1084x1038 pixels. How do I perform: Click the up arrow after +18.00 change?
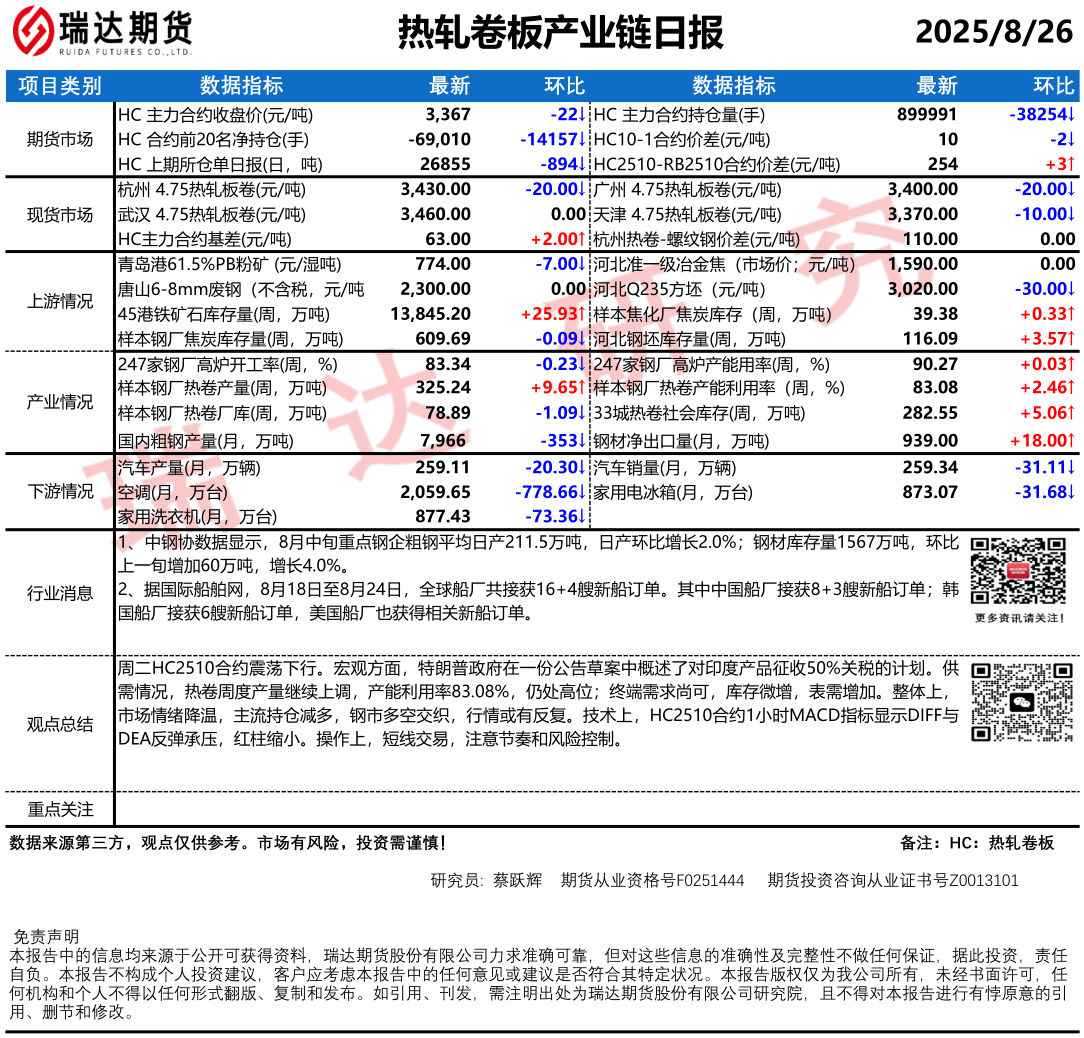[1071, 440]
